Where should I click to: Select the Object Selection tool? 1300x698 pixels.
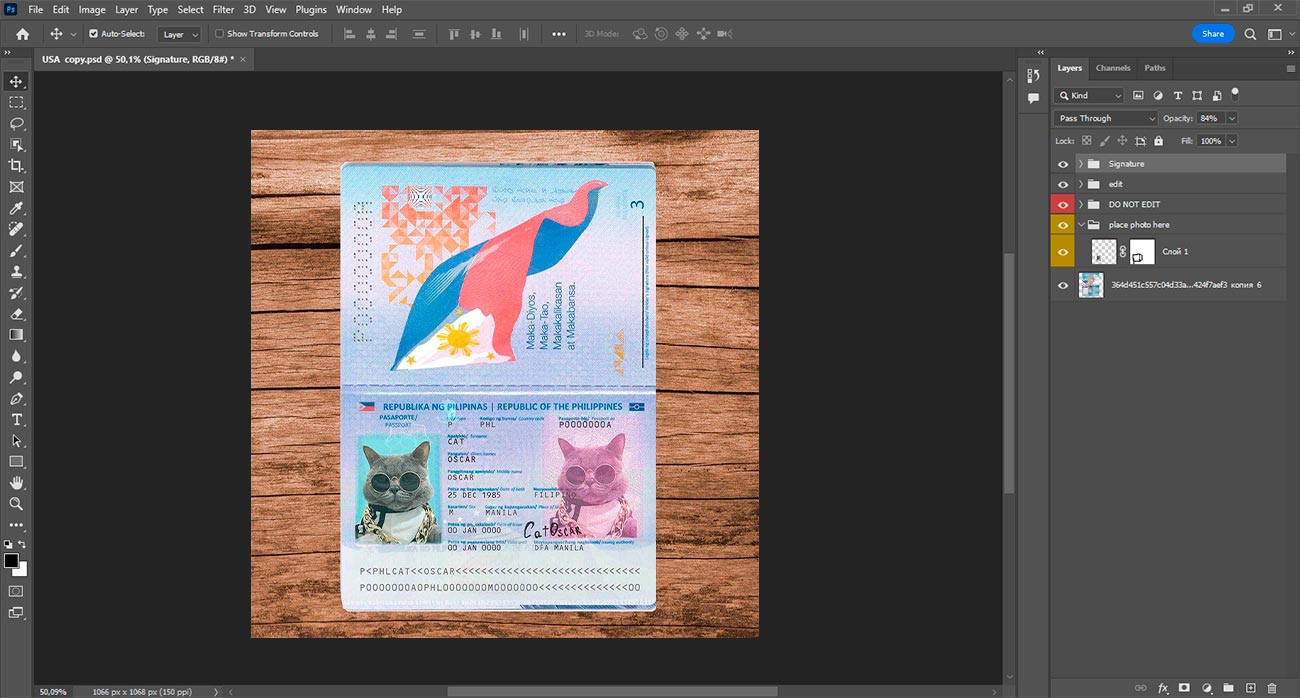pos(16,144)
